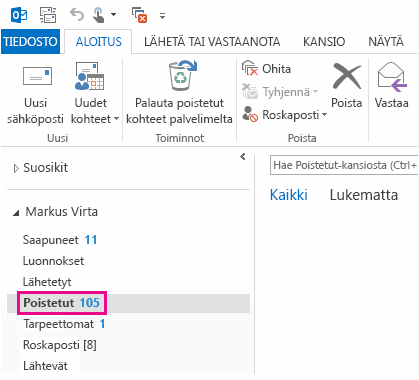419x380 pixels.
Task: Click the Ohita ignore conversation button
Action: 267,69
